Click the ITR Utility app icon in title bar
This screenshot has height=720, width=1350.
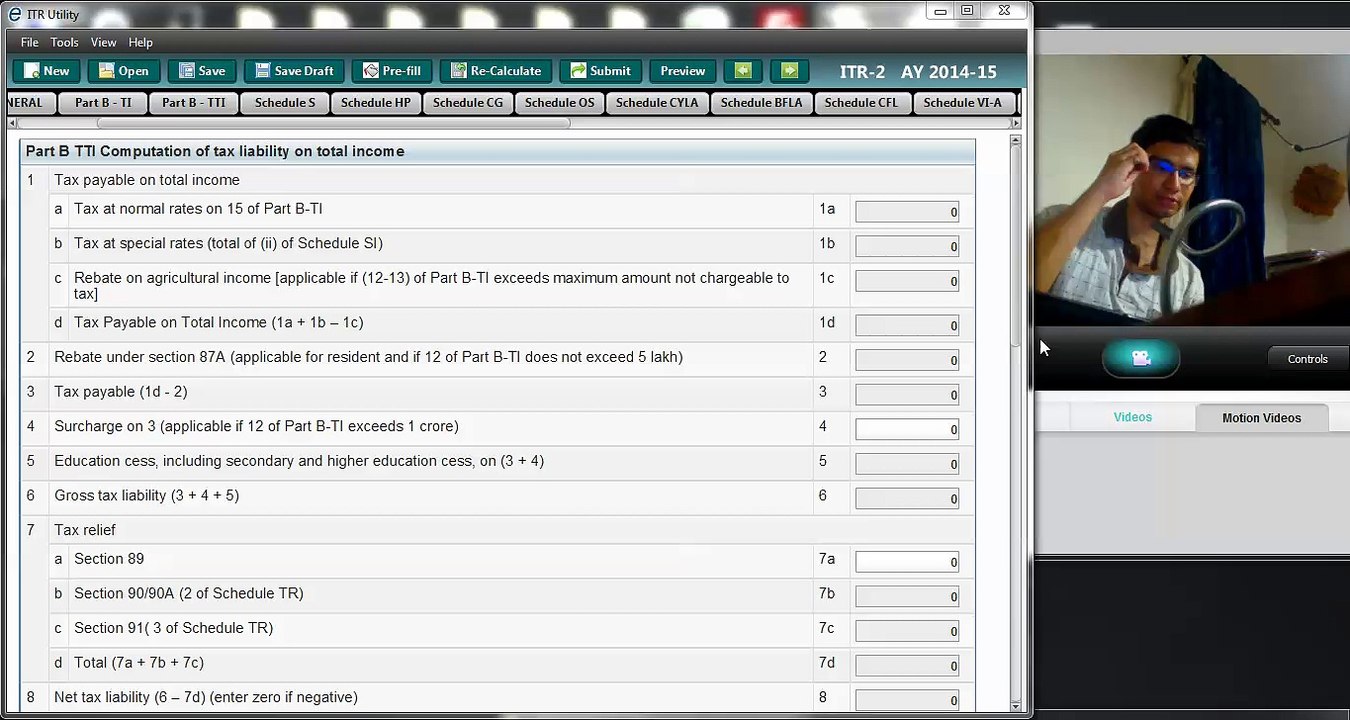[14, 14]
